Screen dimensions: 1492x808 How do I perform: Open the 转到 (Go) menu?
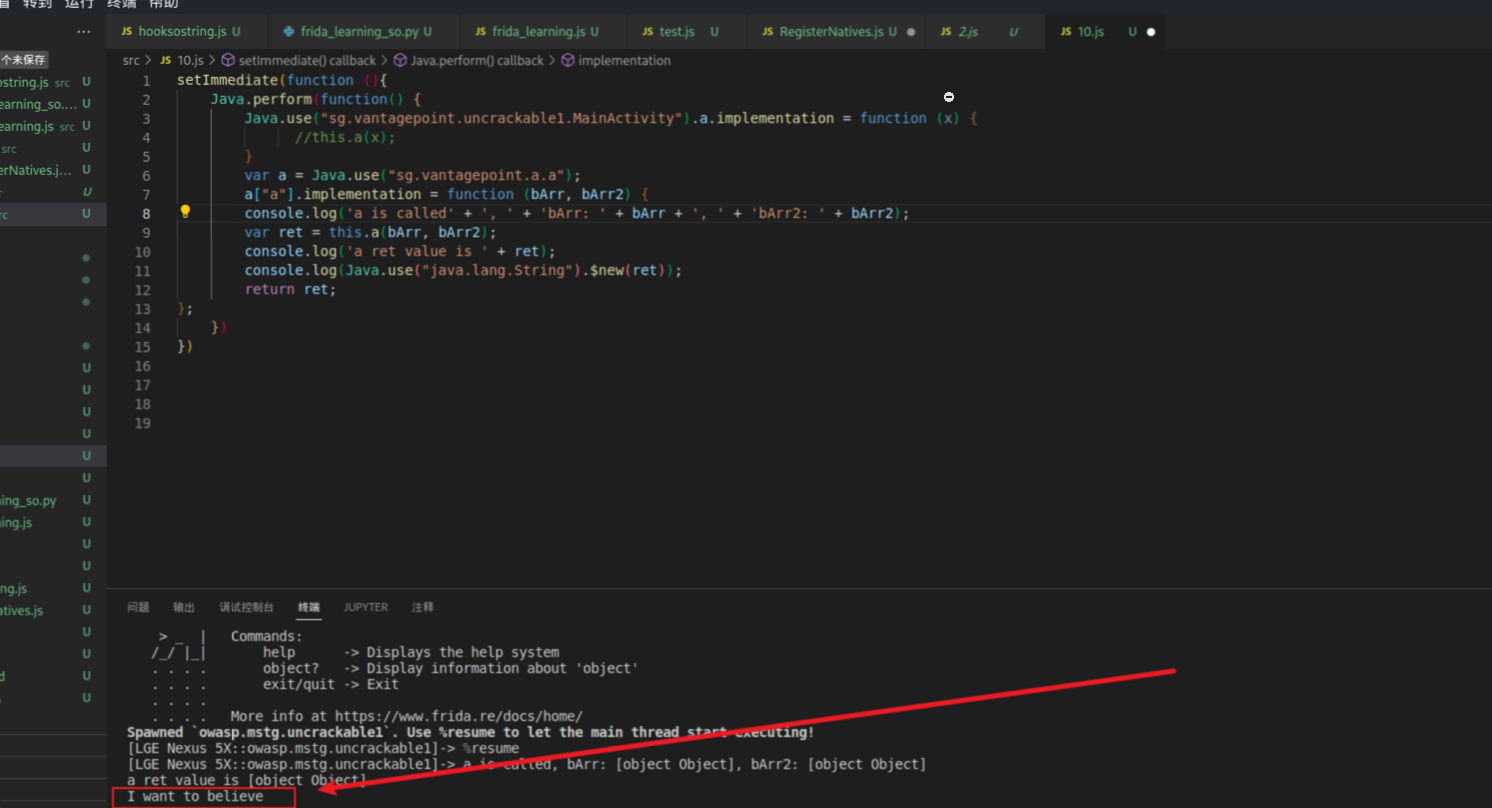37,4
